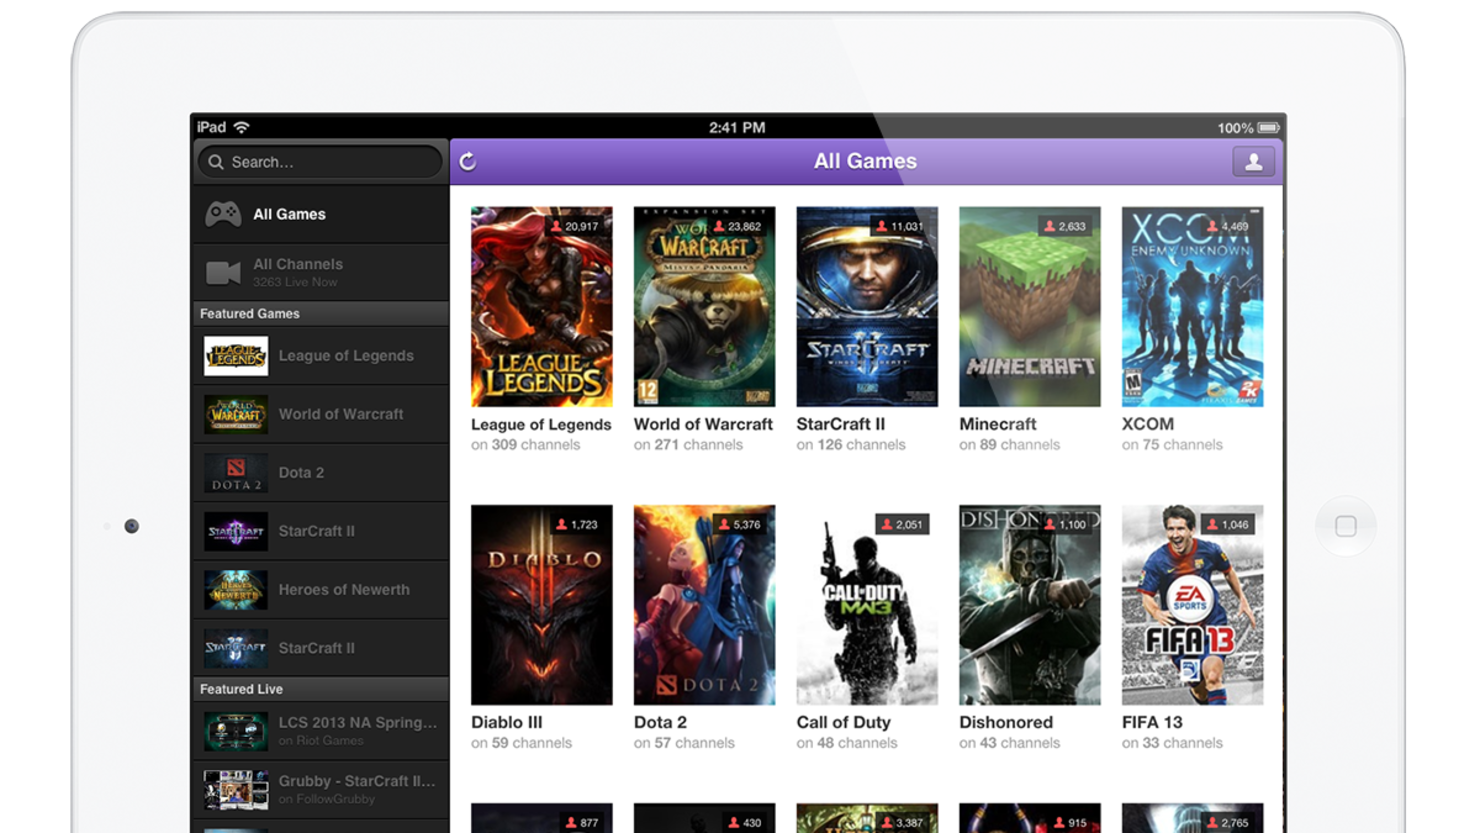This screenshot has height=833, width=1480.
Task: Open your profile with the person icon
Action: pos(1254,160)
